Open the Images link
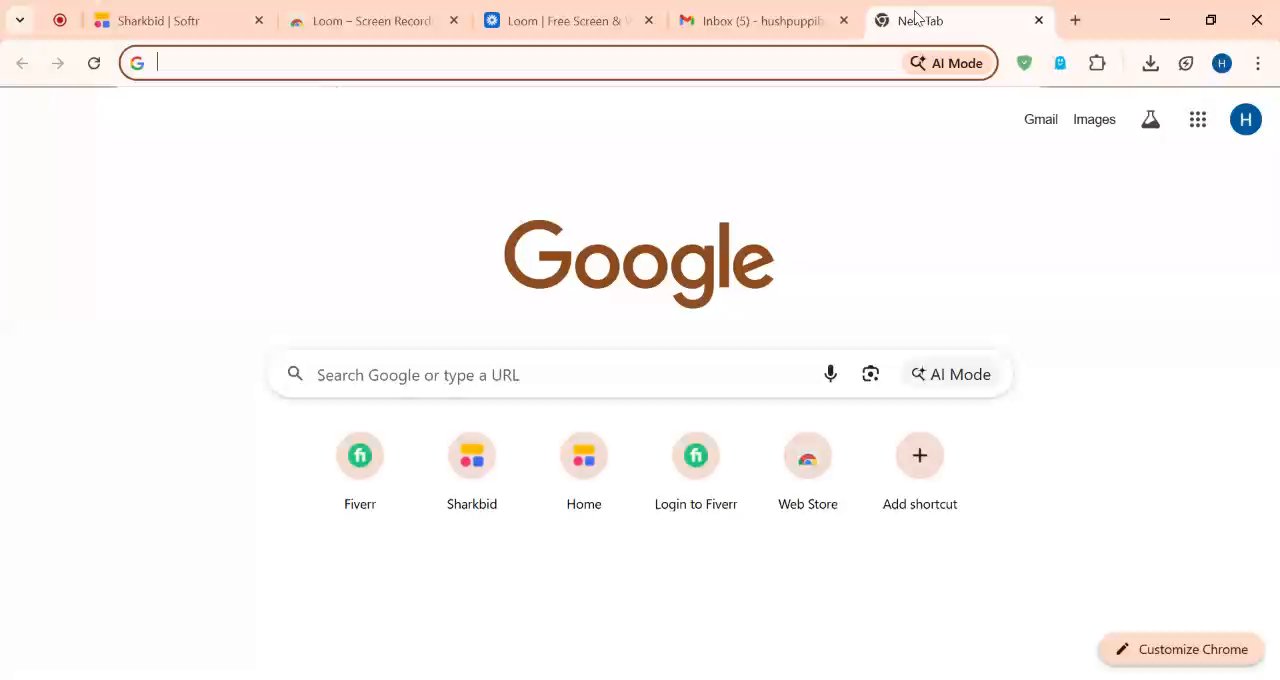Image resolution: width=1280 pixels, height=680 pixels. coord(1094,119)
